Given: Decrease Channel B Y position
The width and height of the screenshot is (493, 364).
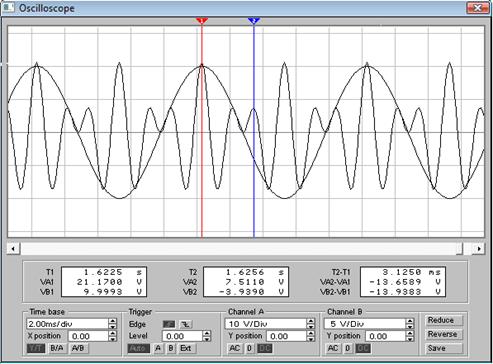Looking at the screenshot, I should point(410,339).
